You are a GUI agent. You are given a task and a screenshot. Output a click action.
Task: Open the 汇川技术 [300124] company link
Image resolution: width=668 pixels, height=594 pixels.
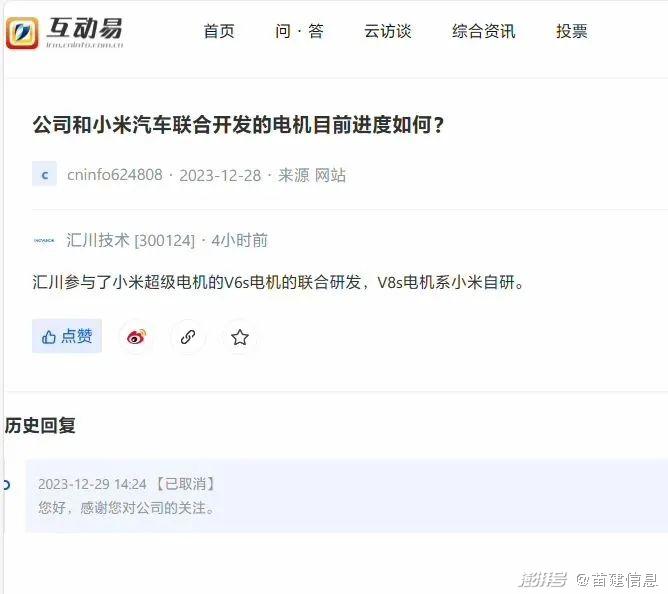pyautogui.click(x=130, y=240)
